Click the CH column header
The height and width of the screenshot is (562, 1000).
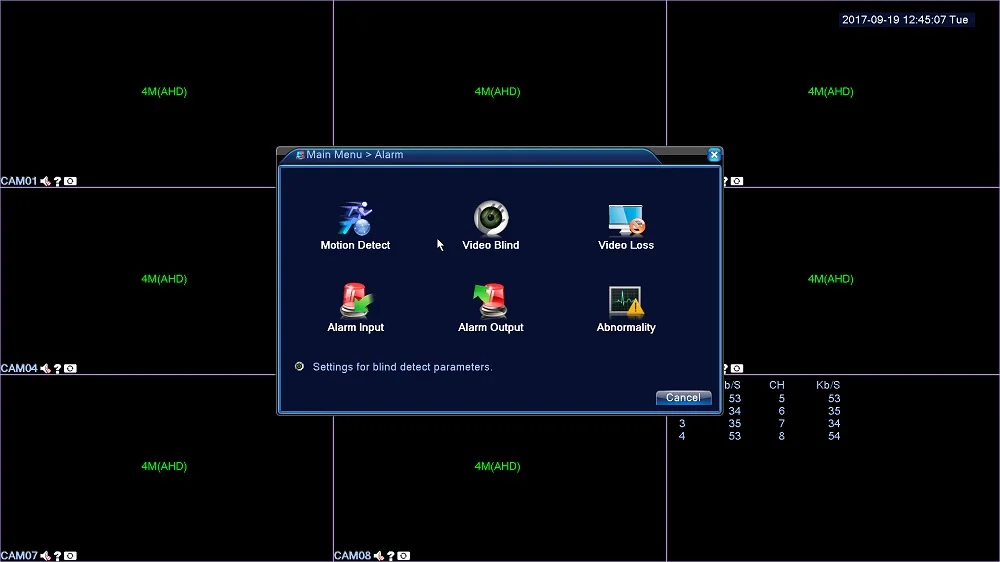[x=777, y=385]
